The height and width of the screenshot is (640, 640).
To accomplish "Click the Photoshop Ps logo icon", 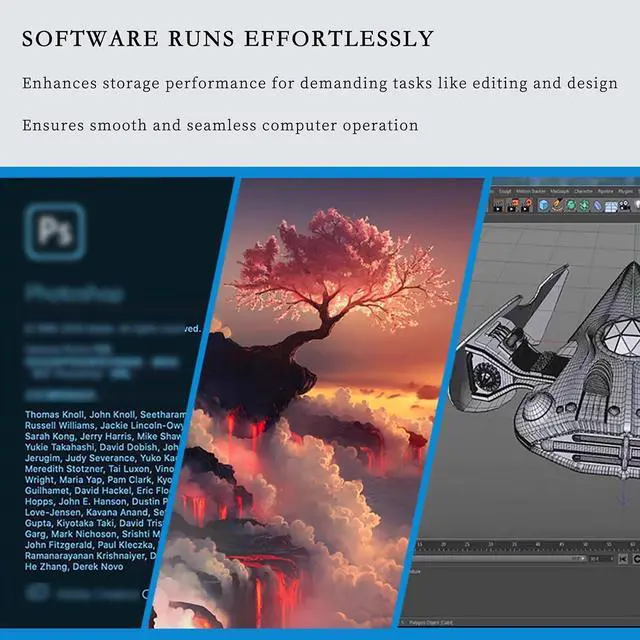I will (x=55, y=231).
